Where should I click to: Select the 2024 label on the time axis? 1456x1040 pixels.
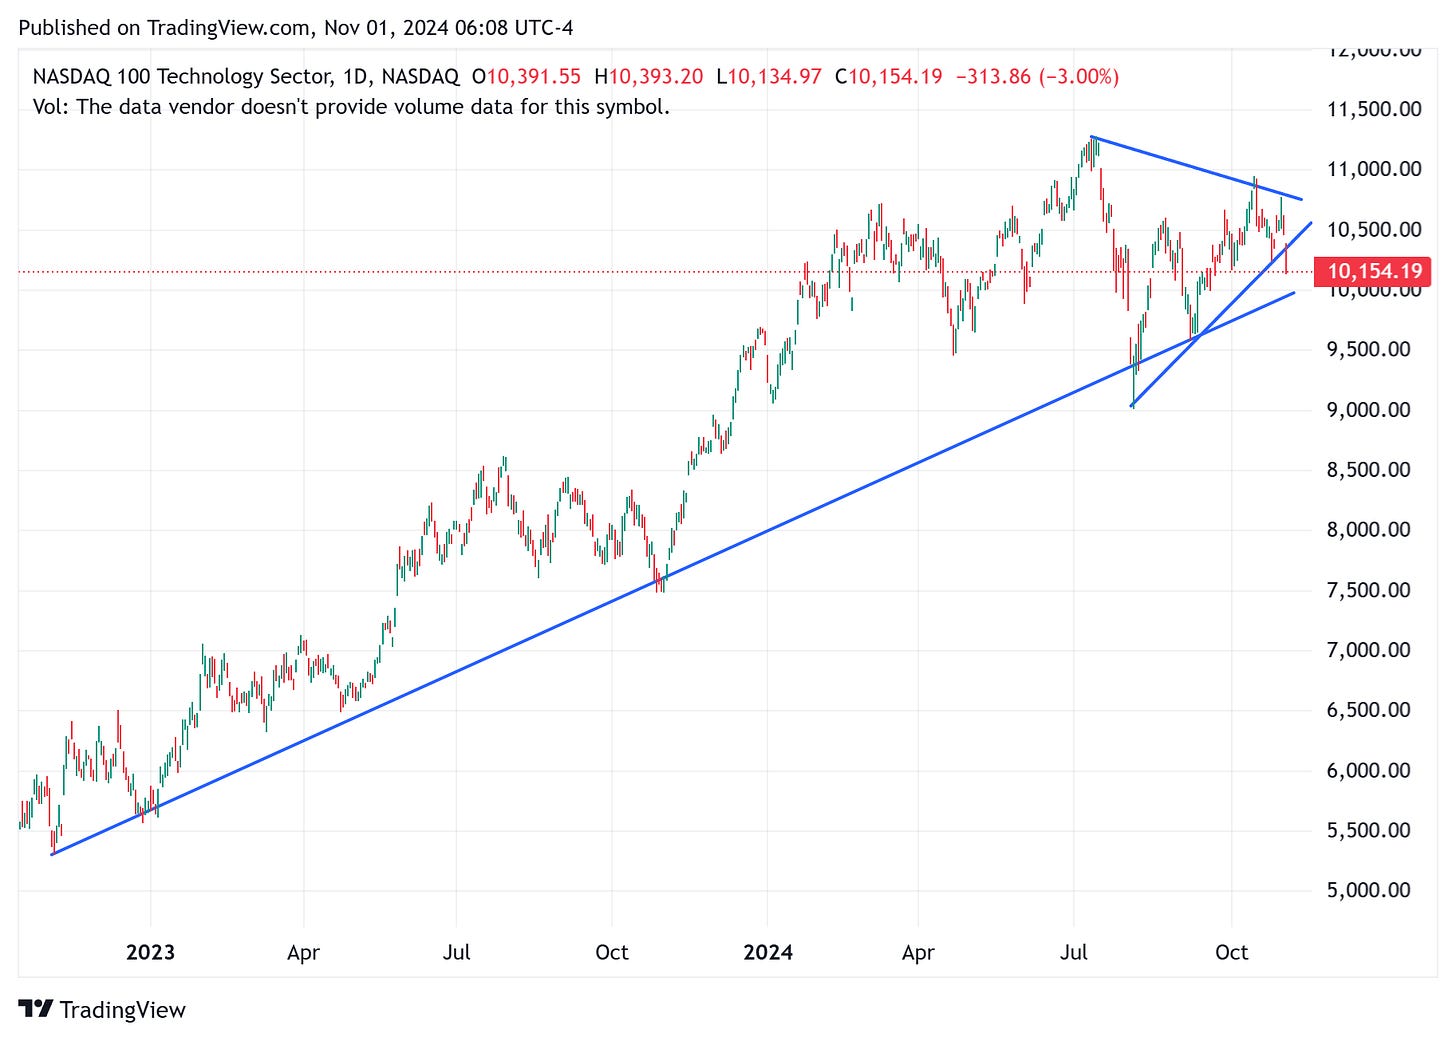click(x=768, y=953)
